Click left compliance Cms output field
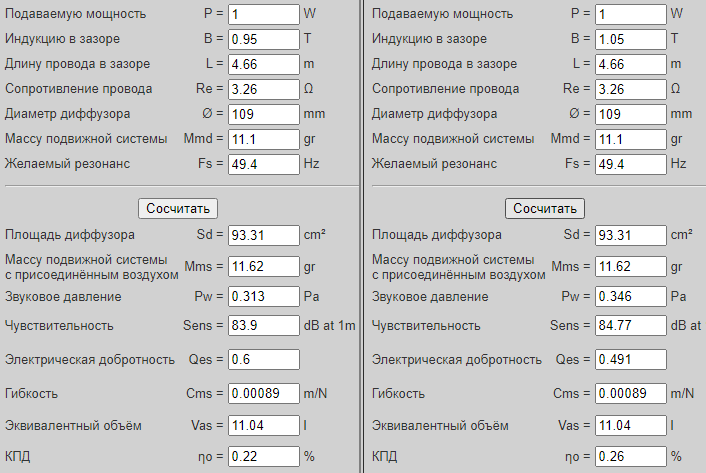This screenshot has width=706, height=473. tap(263, 394)
